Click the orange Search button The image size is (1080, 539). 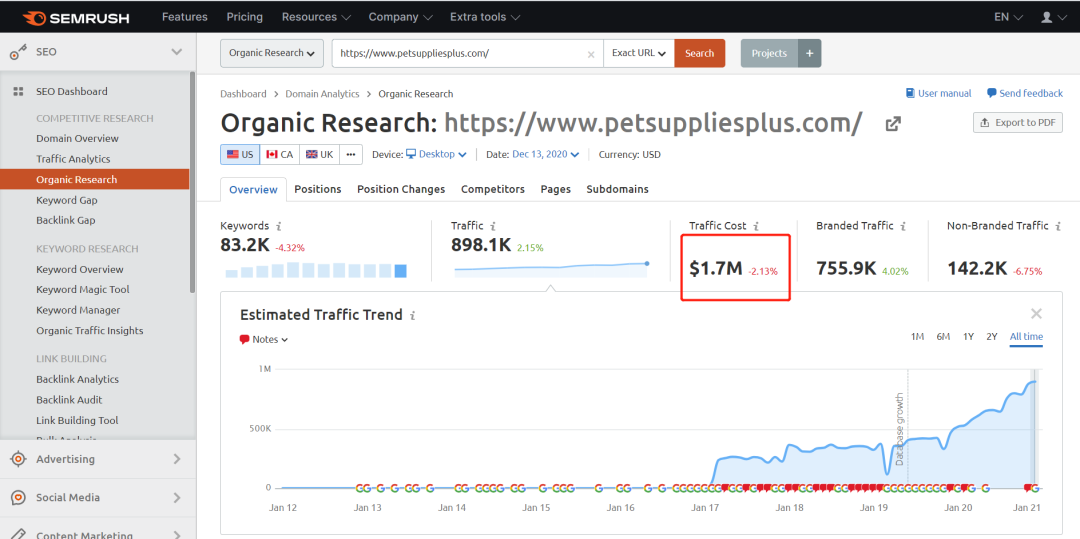[x=699, y=54]
